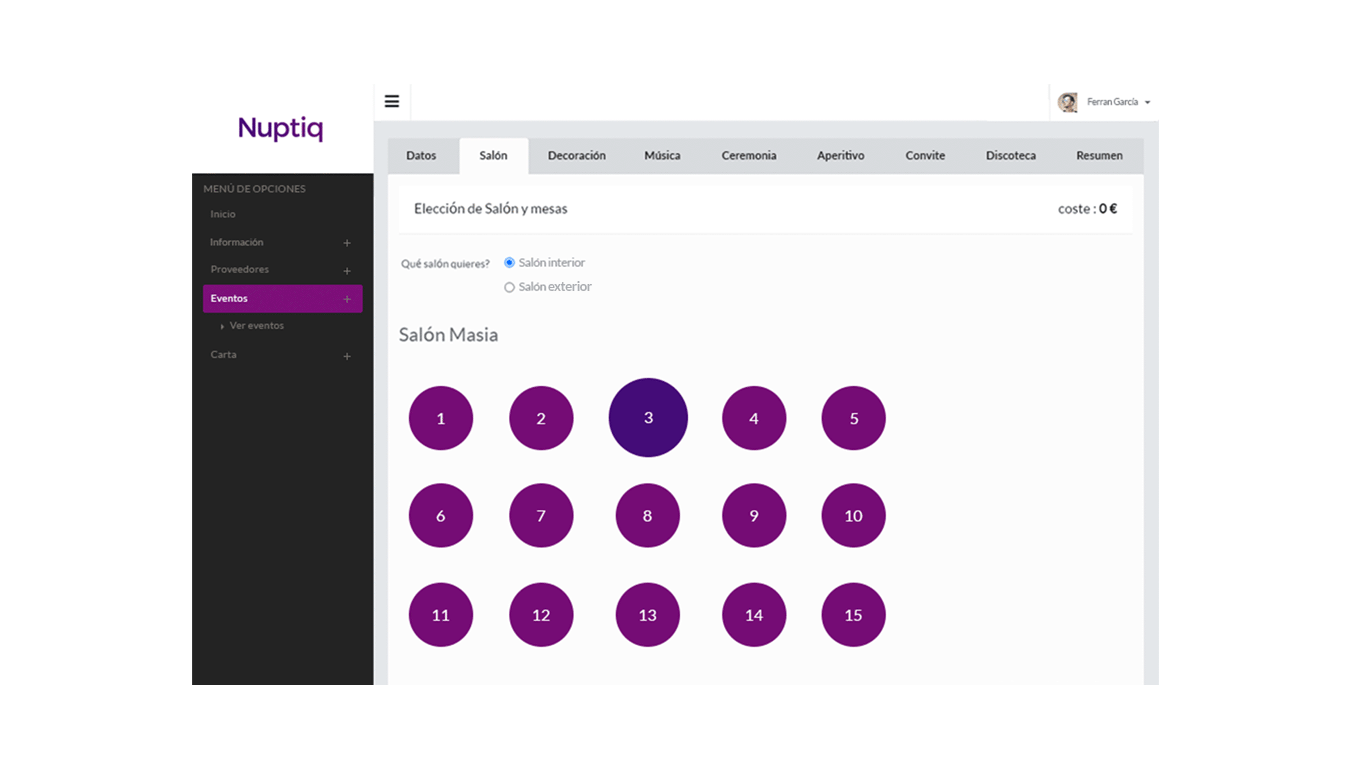Select table 15 in Salón Masia
Image resolution: width=1351 pixels, height=760 pixels.
tap(852, 614)
